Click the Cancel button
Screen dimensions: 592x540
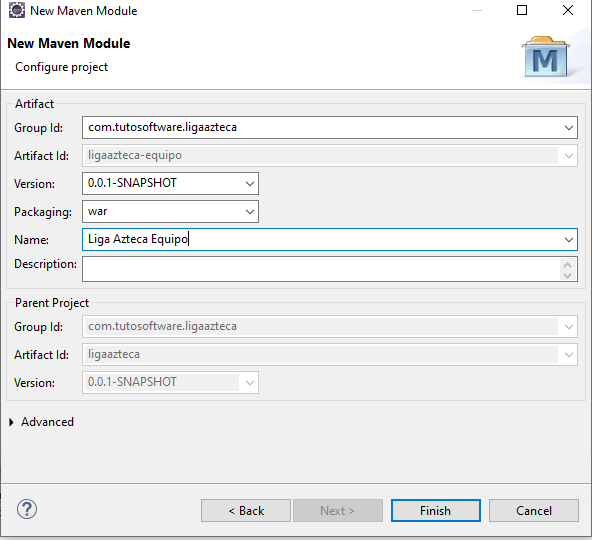[x=534, y=511]
